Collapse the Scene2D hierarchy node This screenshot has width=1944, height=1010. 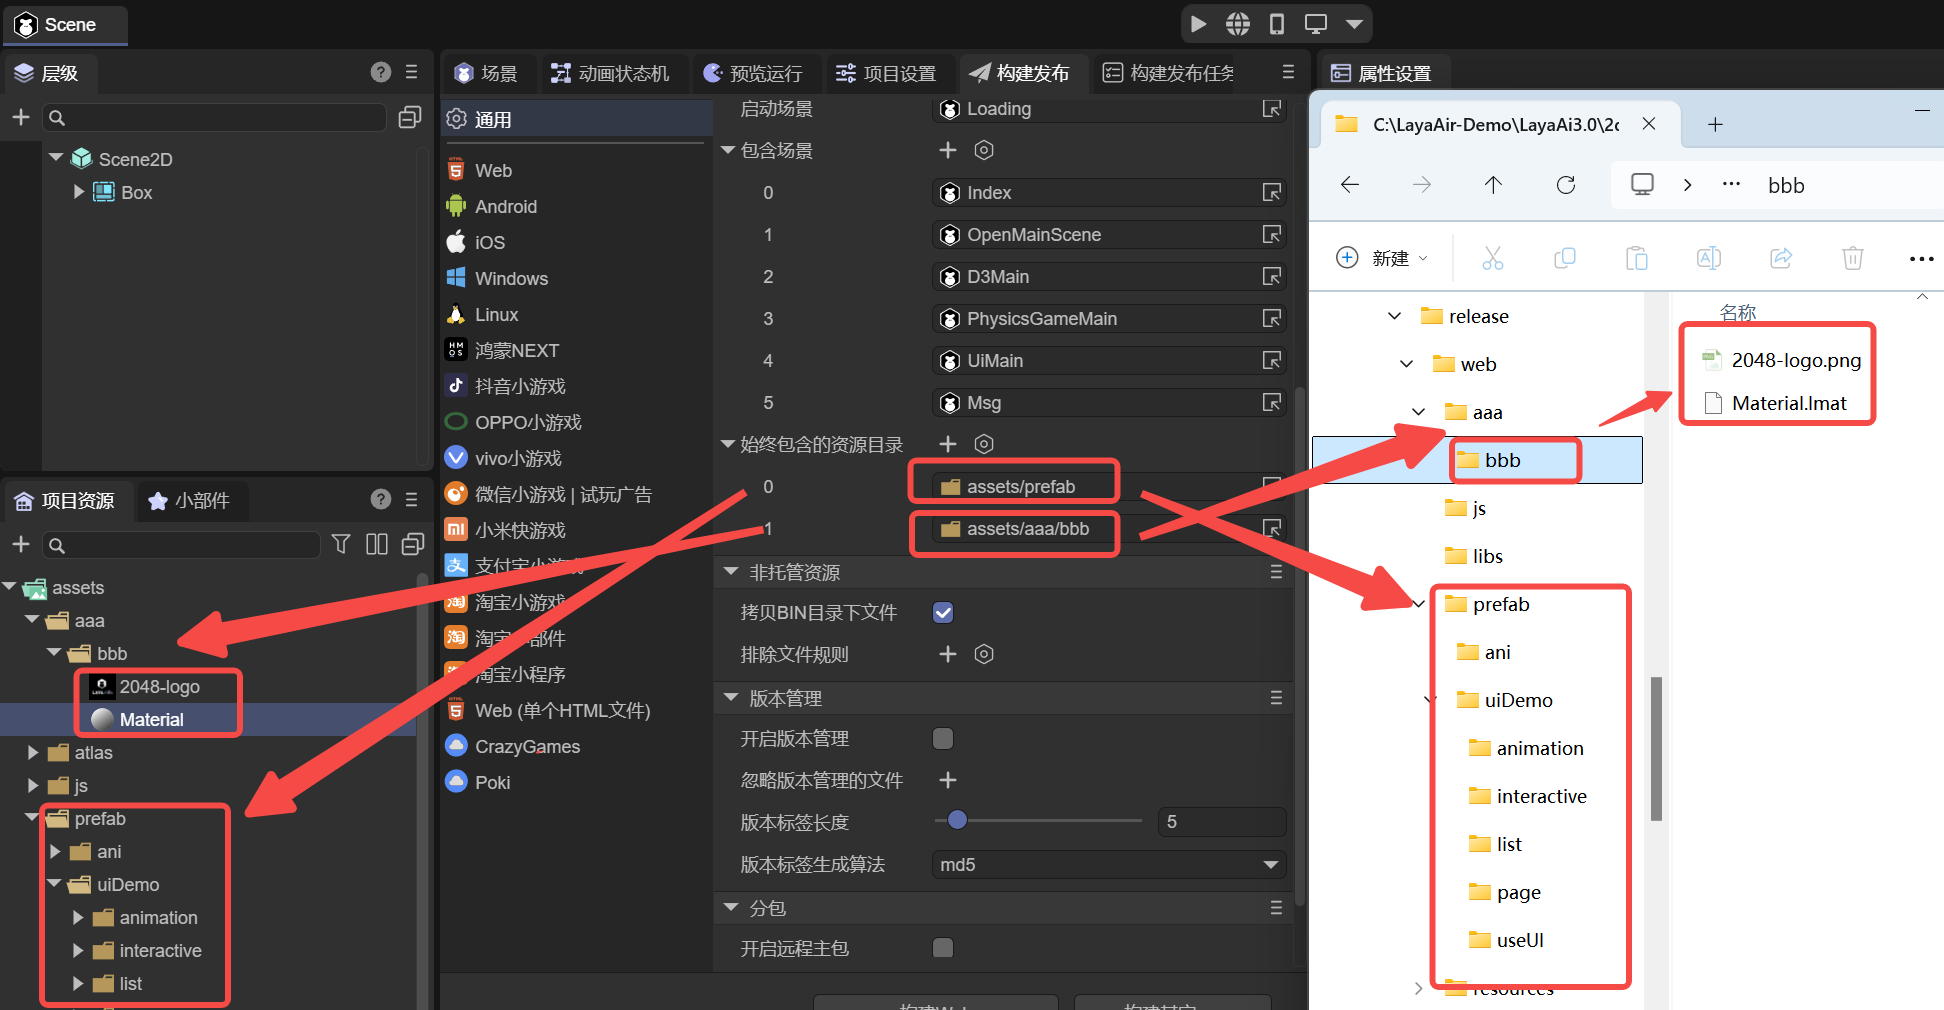56,158
